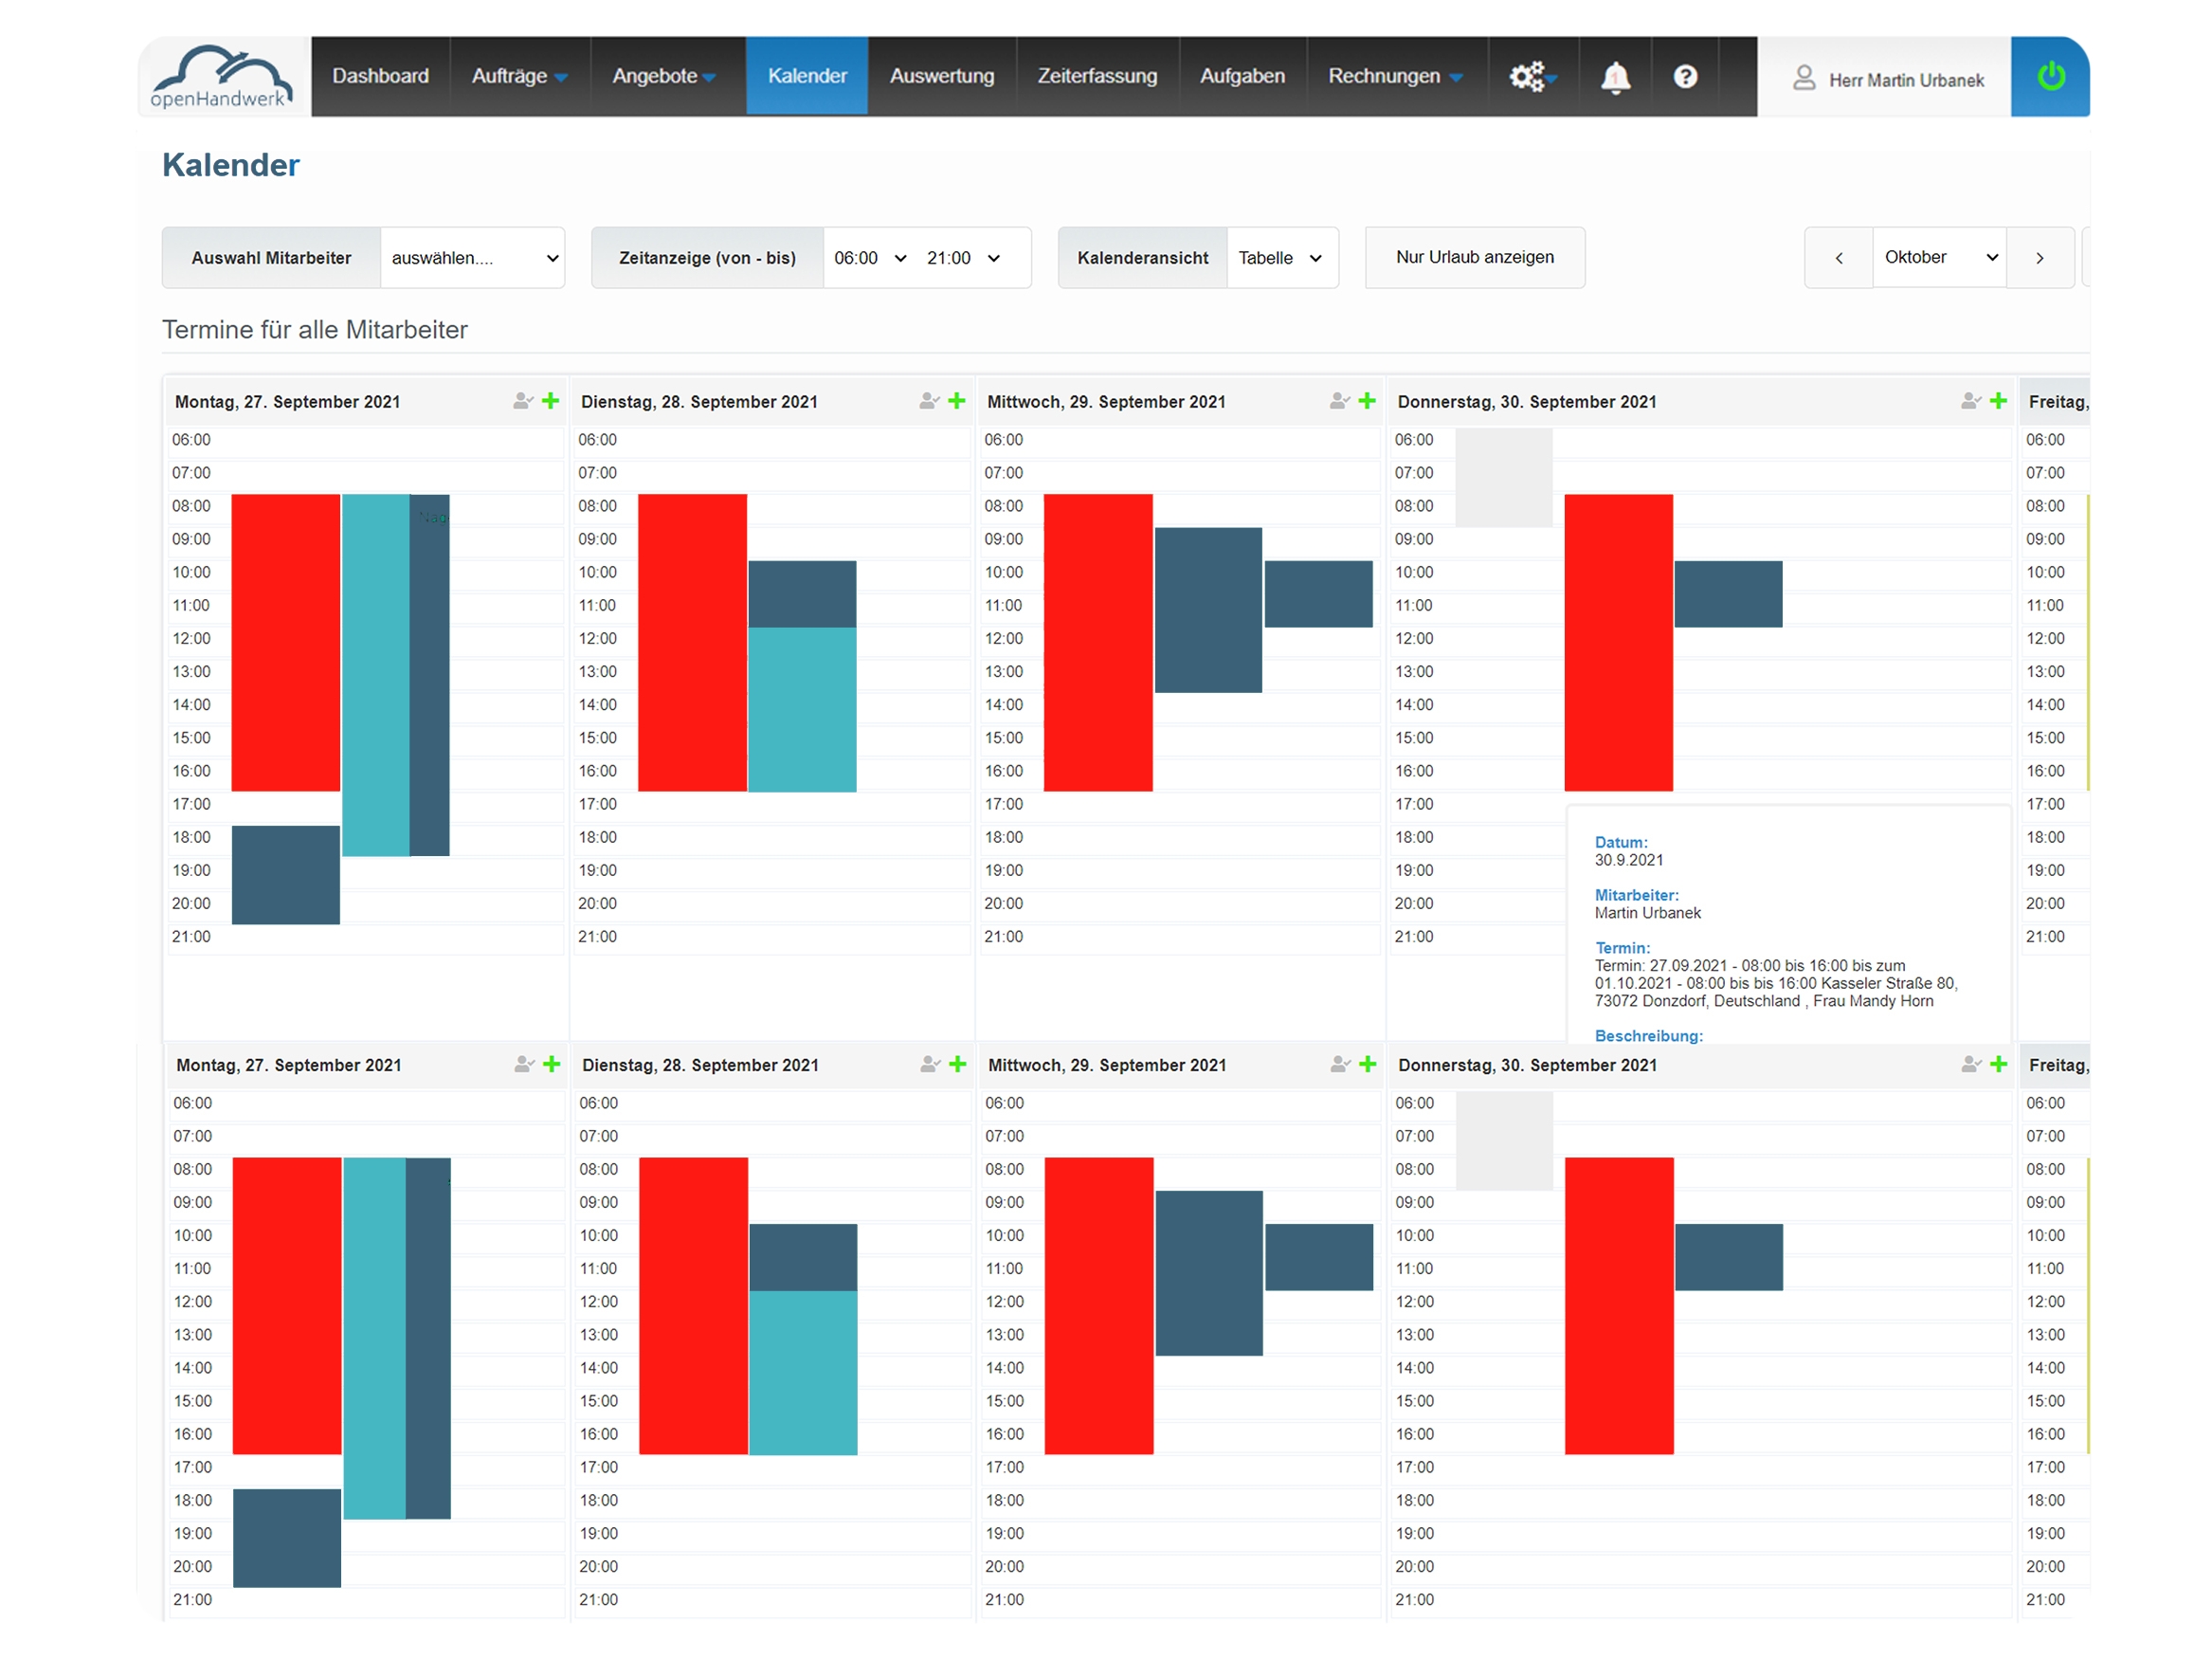2212x1659 pixels.
Task: Click the help question mark icon
Action: tap(1685, 77)
